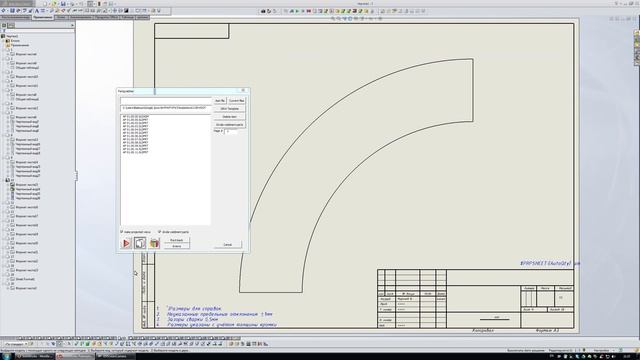Click the red play arrow icon in dialog
The width and height of the screenshot is (640, 360).
(x=126, y=243)
